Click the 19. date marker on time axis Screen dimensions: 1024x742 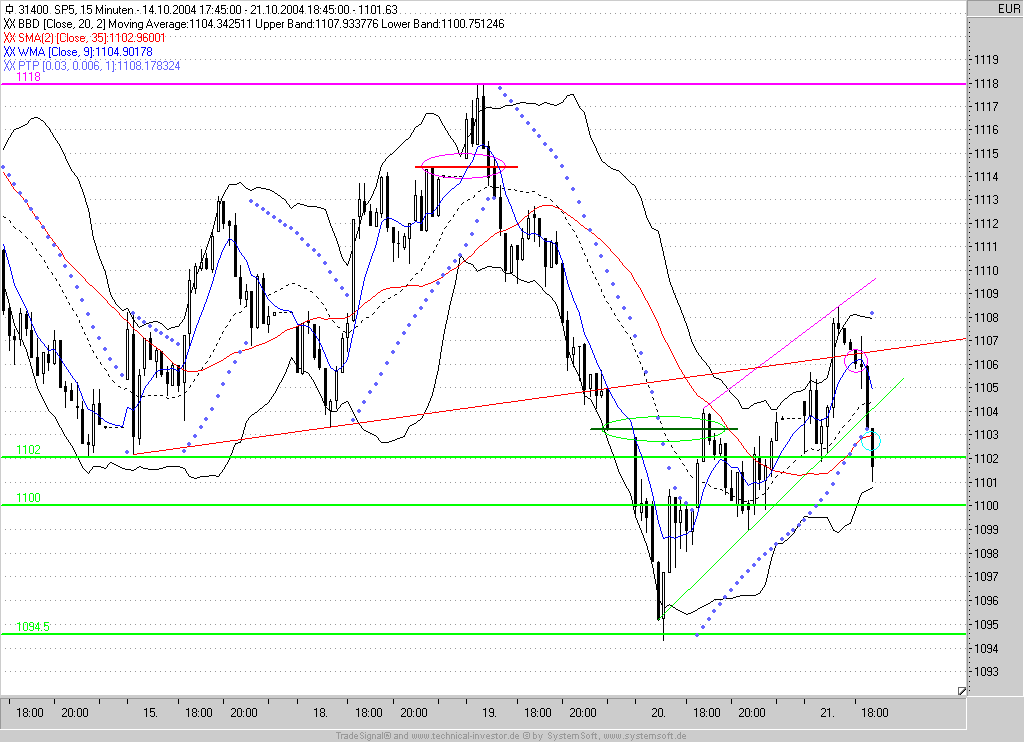(489, 713)
